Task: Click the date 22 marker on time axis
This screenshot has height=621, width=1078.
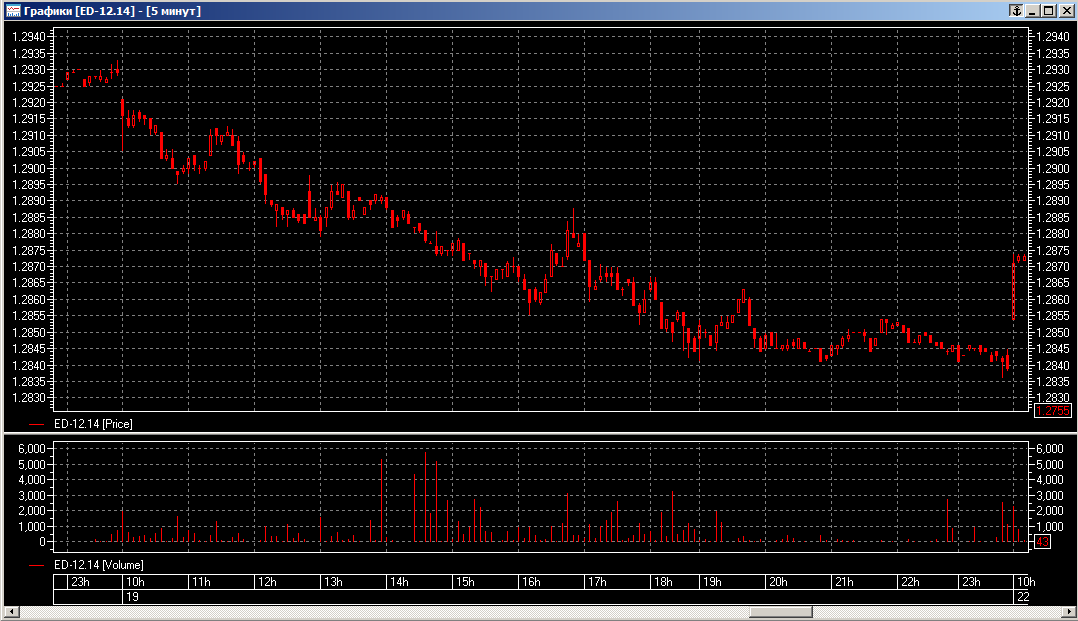Action: click(1022, 597)
